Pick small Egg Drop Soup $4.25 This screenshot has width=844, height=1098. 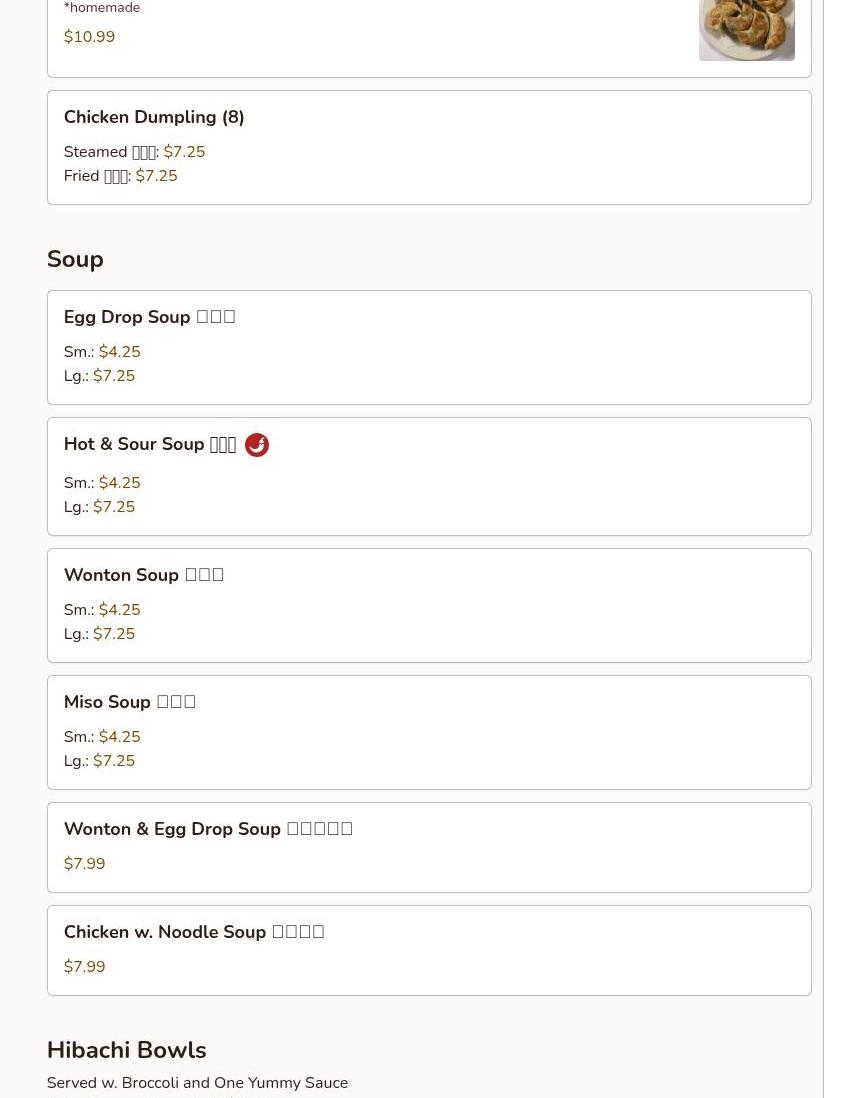(119, 352)
